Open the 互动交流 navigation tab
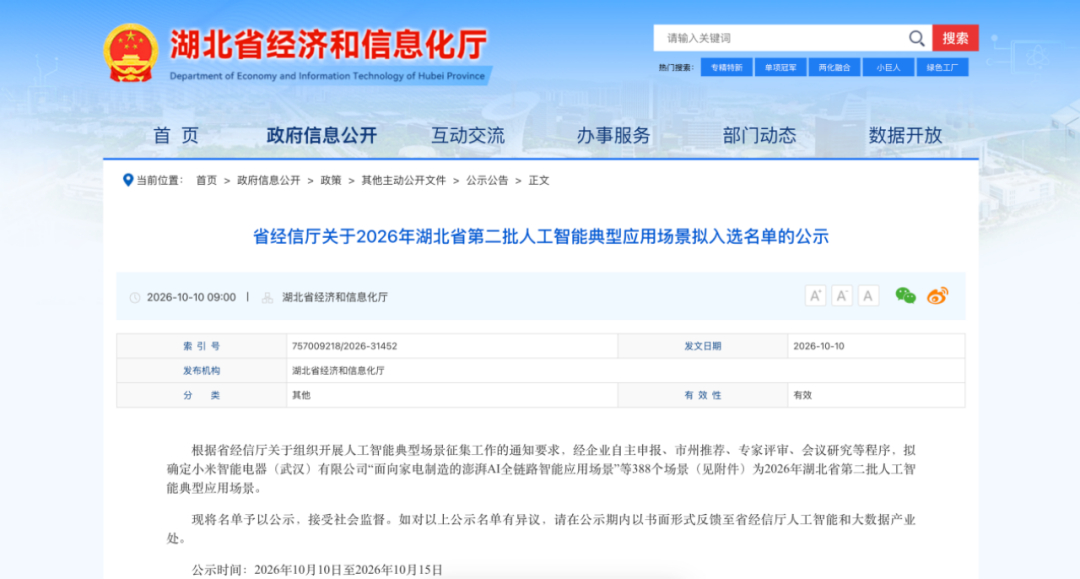 pos(468,136)
